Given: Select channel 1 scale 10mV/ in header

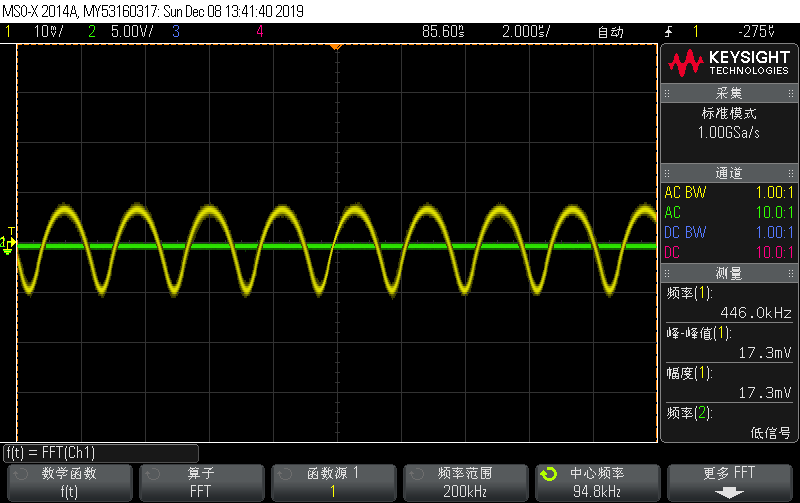Looking at the screenshot, I should [48, 32].
